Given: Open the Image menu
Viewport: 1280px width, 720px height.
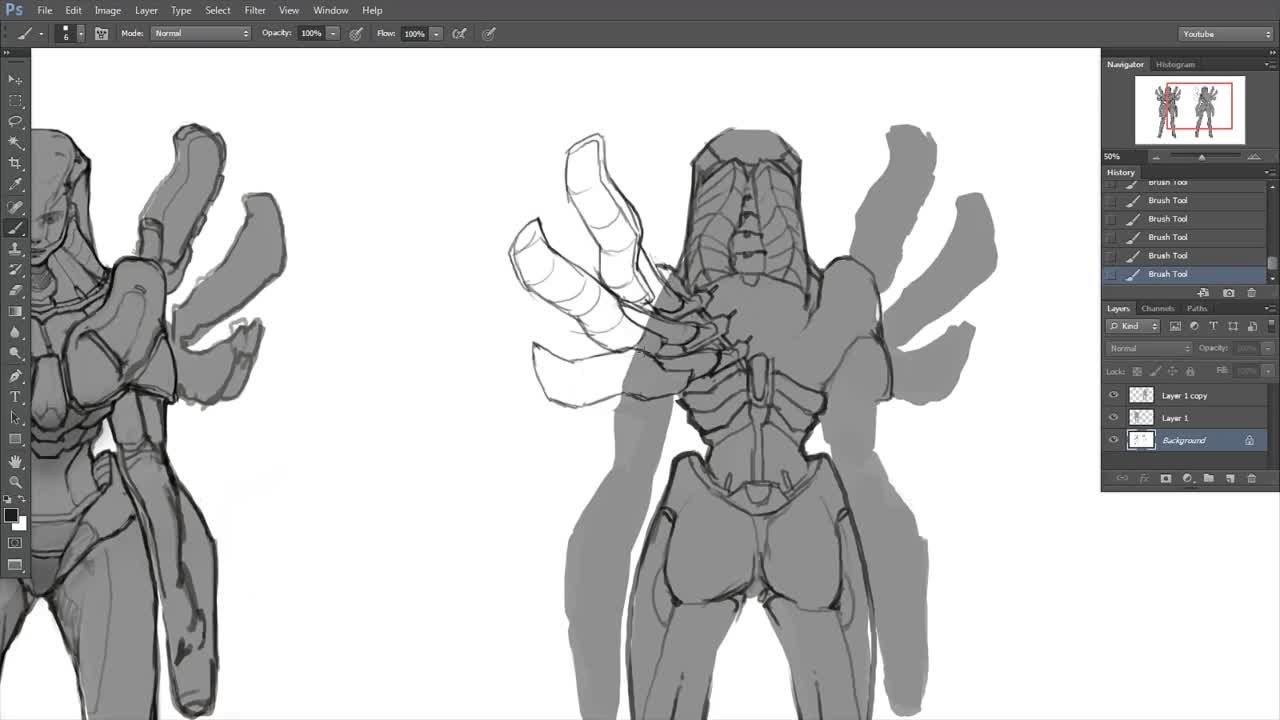Looking at the screenshot, I should click(107, 10).
